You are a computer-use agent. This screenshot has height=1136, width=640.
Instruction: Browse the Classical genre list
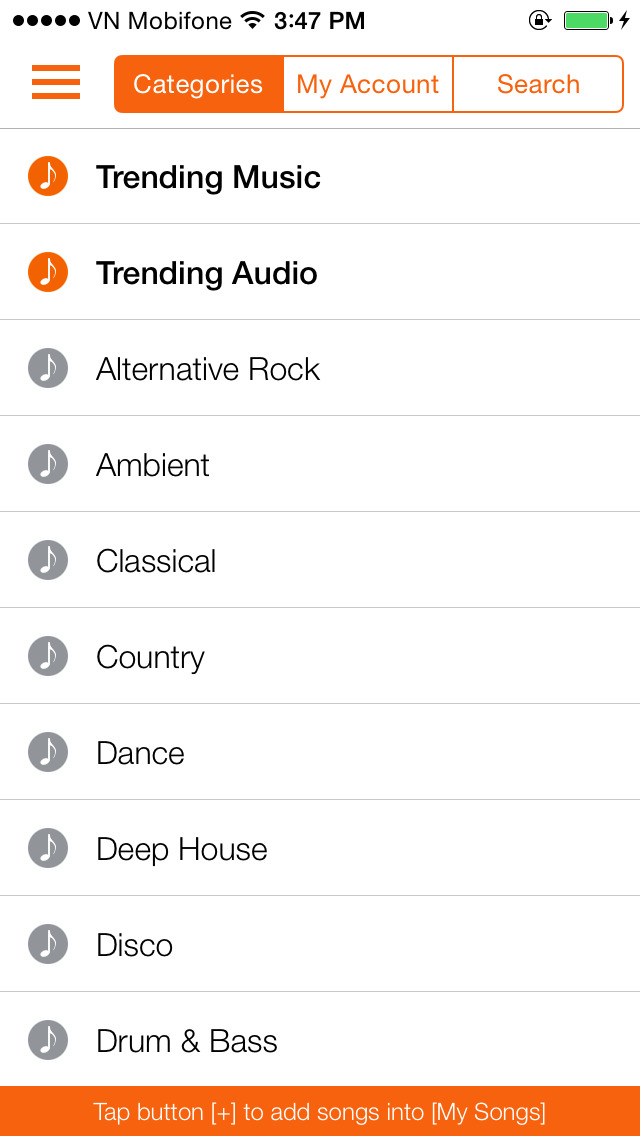[x=156, y=561]
